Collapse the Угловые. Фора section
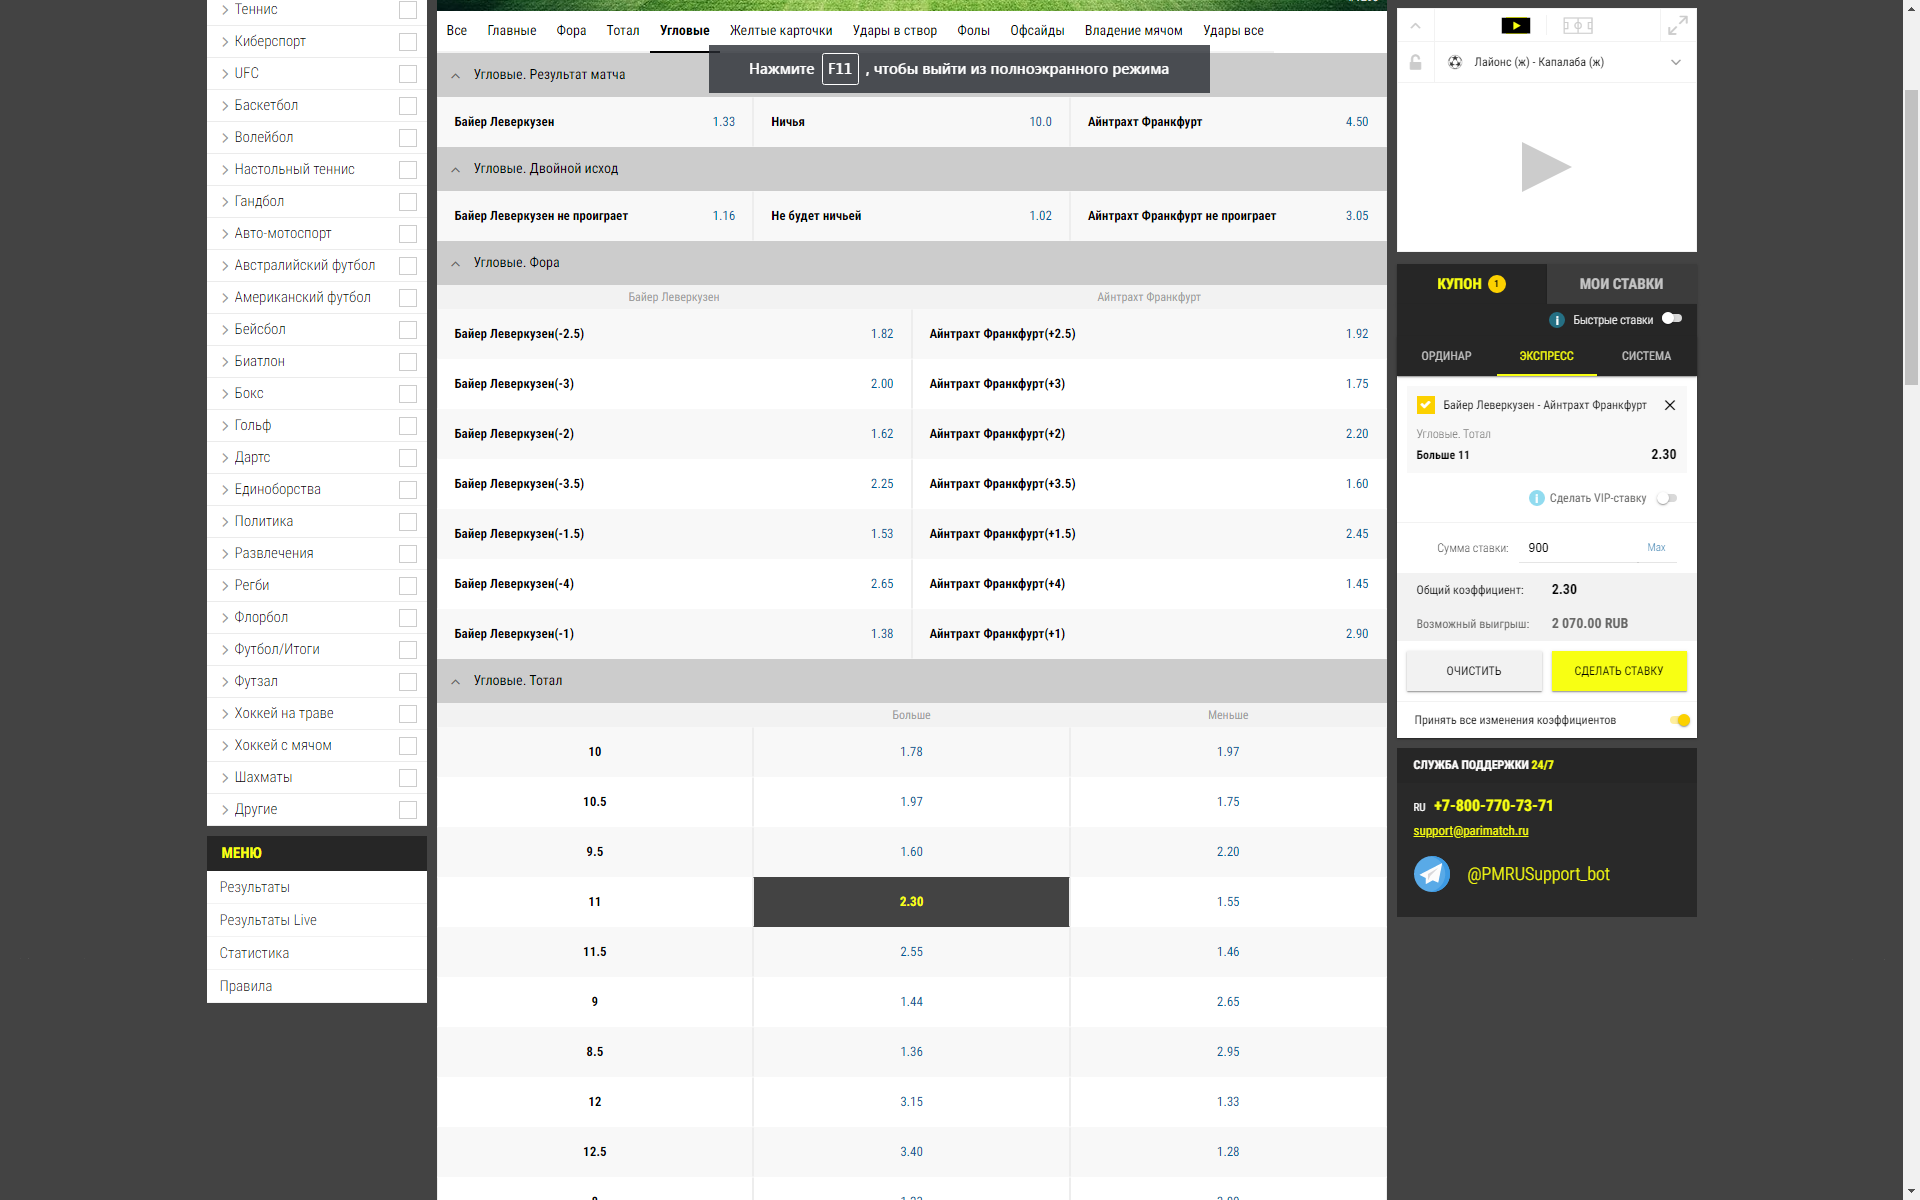The image size is (1920, 1200). [x=456, y=263]
